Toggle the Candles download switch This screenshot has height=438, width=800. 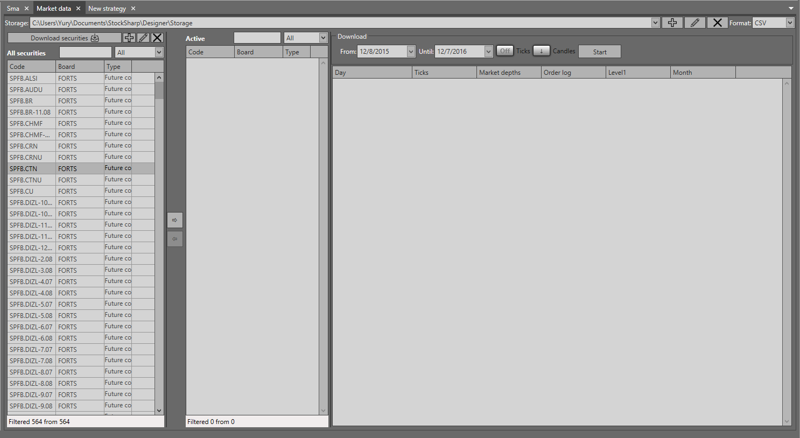point(540,51)
